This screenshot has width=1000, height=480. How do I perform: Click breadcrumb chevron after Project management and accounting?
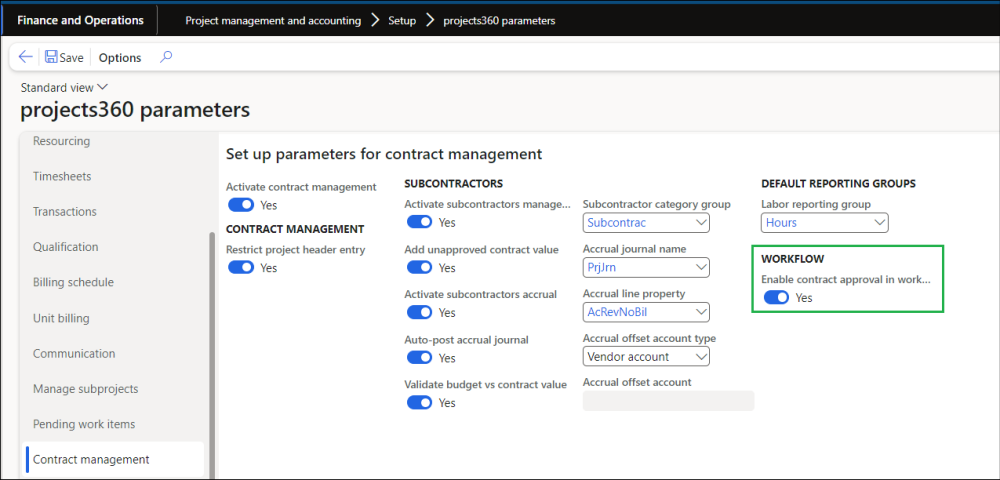pos(374,20)
